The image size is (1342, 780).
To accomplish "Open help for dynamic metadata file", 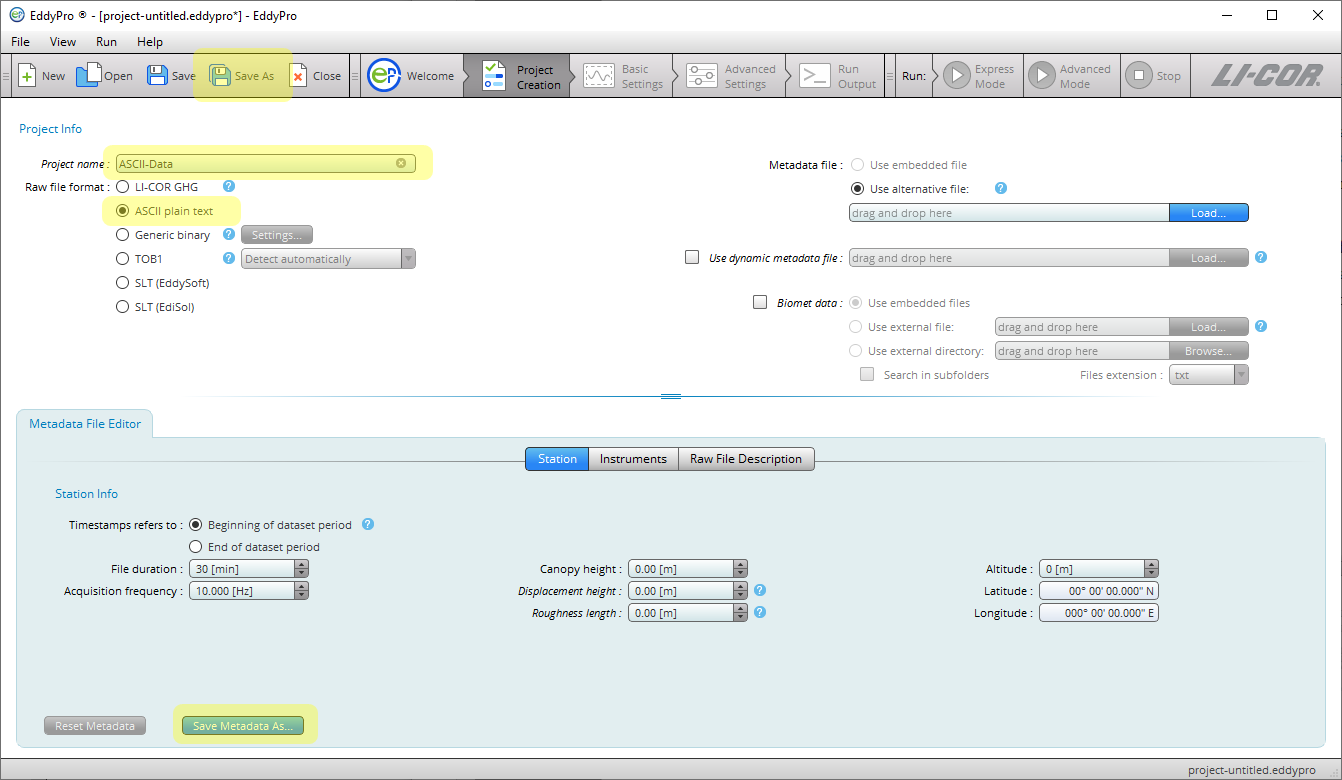I will [1261, 257].
